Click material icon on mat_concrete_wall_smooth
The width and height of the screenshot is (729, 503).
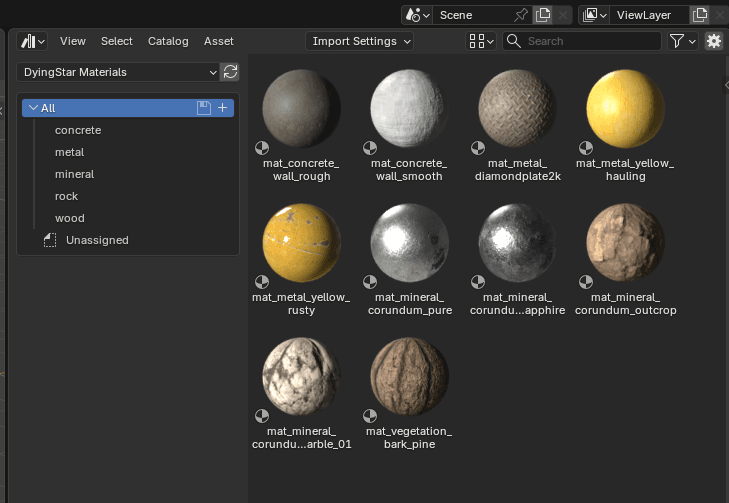[370, 148]
